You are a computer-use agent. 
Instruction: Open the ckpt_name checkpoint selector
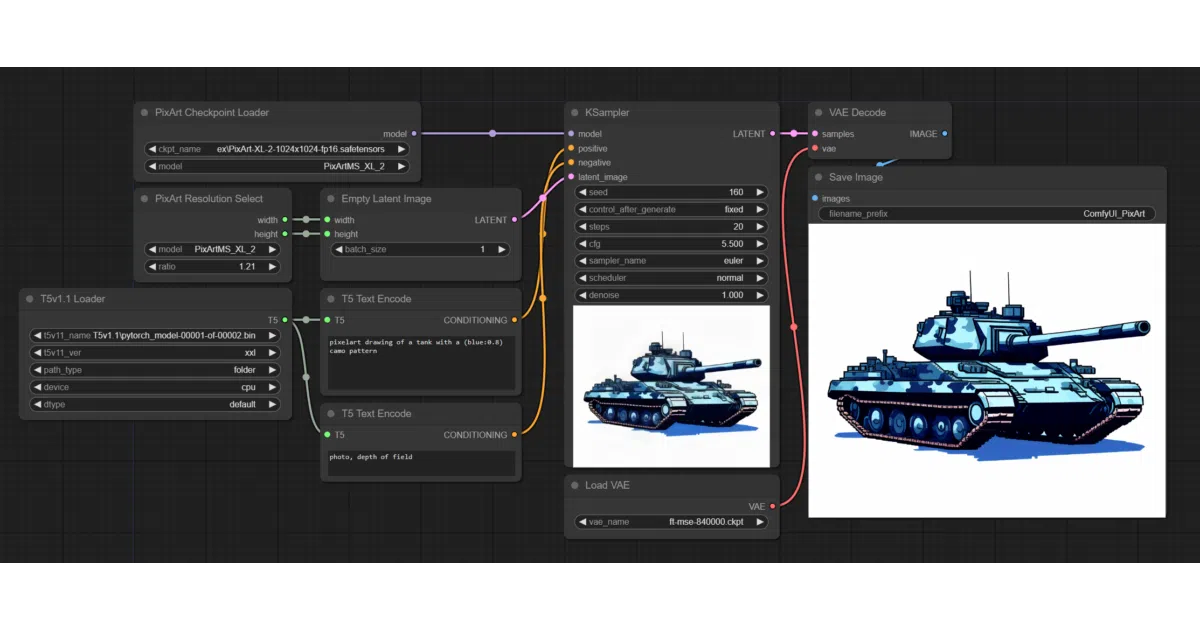coord(277,149)
